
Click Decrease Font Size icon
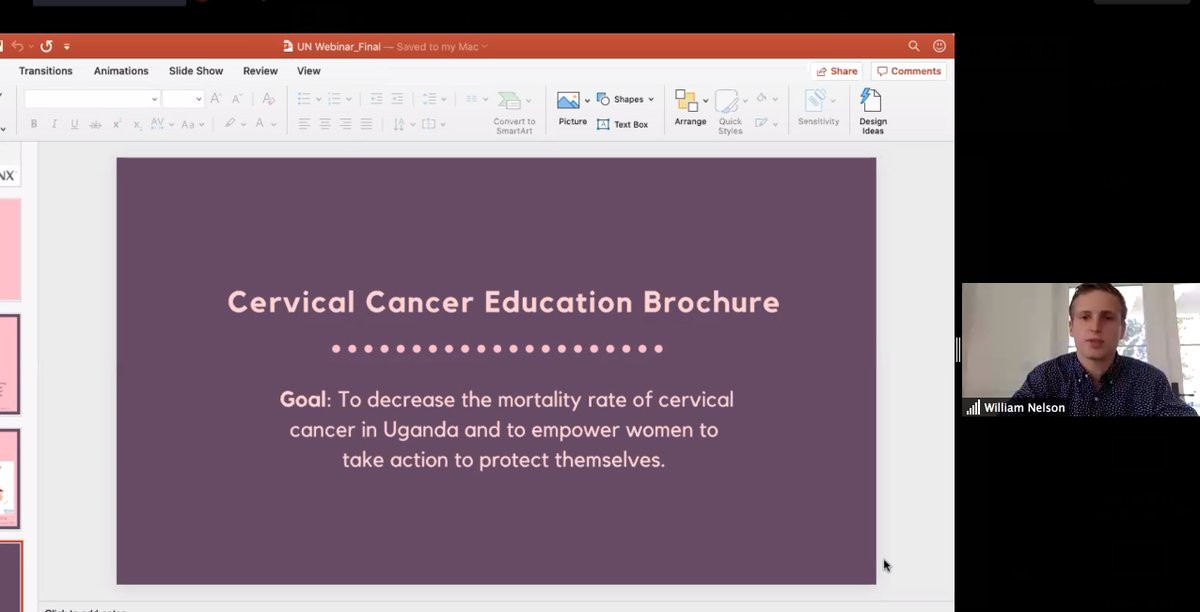coord(237,99)
